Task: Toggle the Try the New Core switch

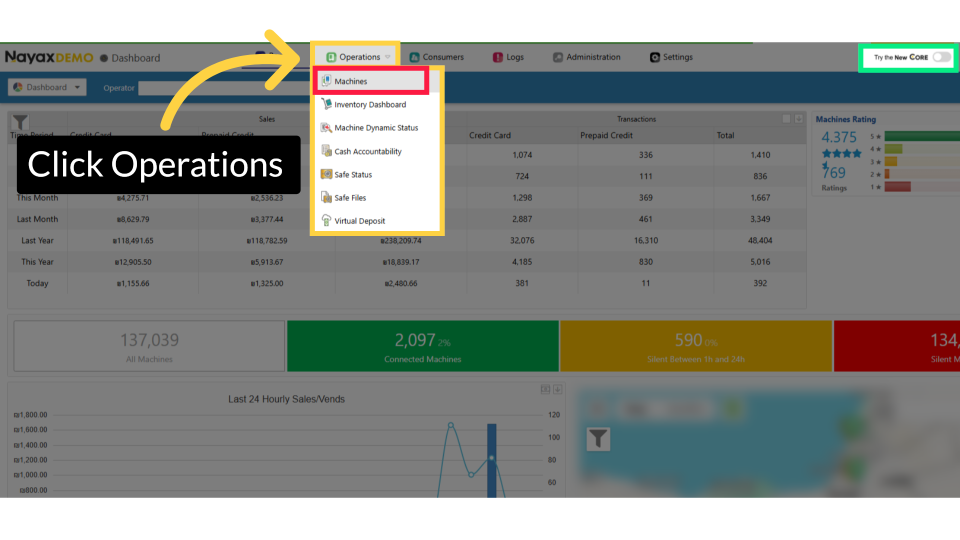Action: click(x=940, y=57)
